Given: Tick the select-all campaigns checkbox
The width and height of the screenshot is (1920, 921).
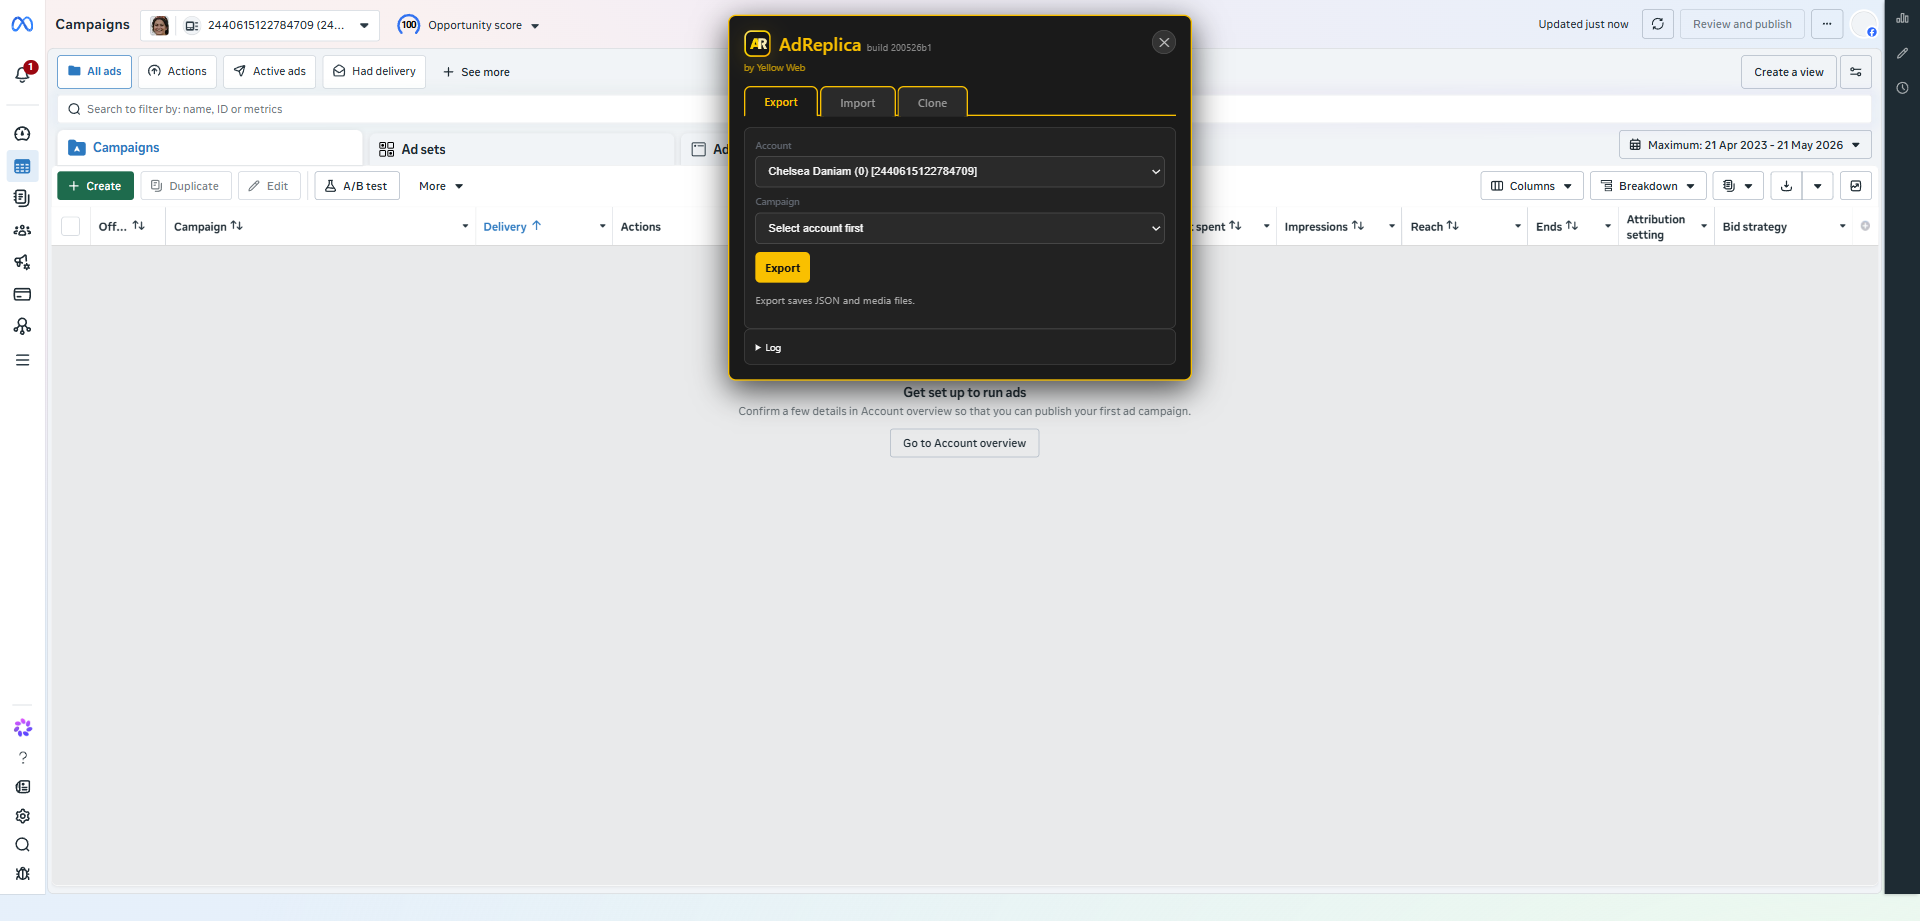Looking at the screenshot, I should point(71,226).
